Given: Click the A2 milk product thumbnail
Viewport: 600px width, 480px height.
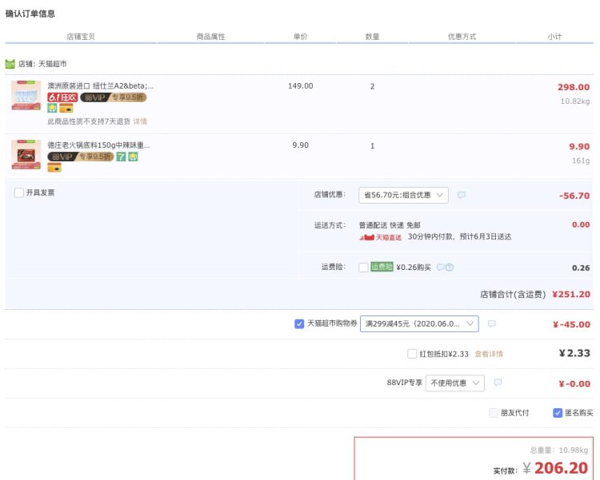Looking at the screenshot, I should (x=26, y=95).
